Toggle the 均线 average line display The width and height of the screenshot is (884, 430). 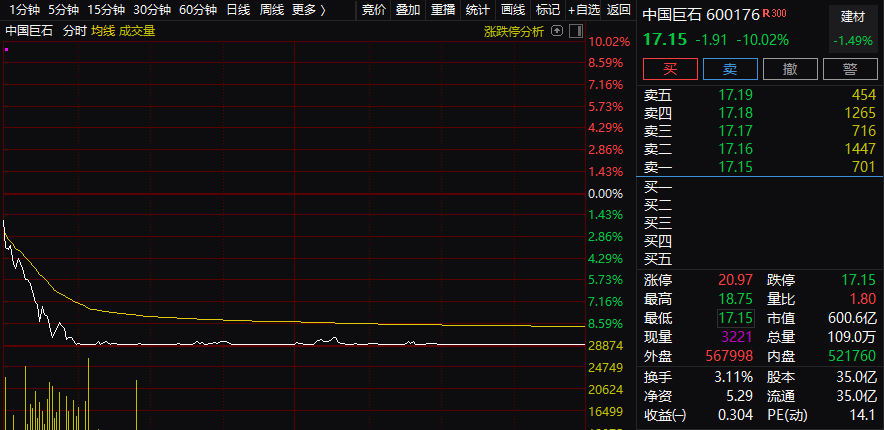coord(103,30)
